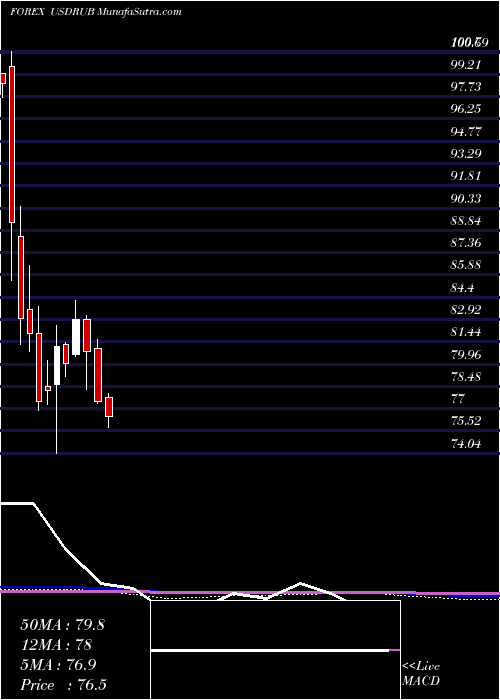This screenshot has width=500, height=700.
Task: Select the last red candlestick near 76.5
Action: tap(109, 407)
